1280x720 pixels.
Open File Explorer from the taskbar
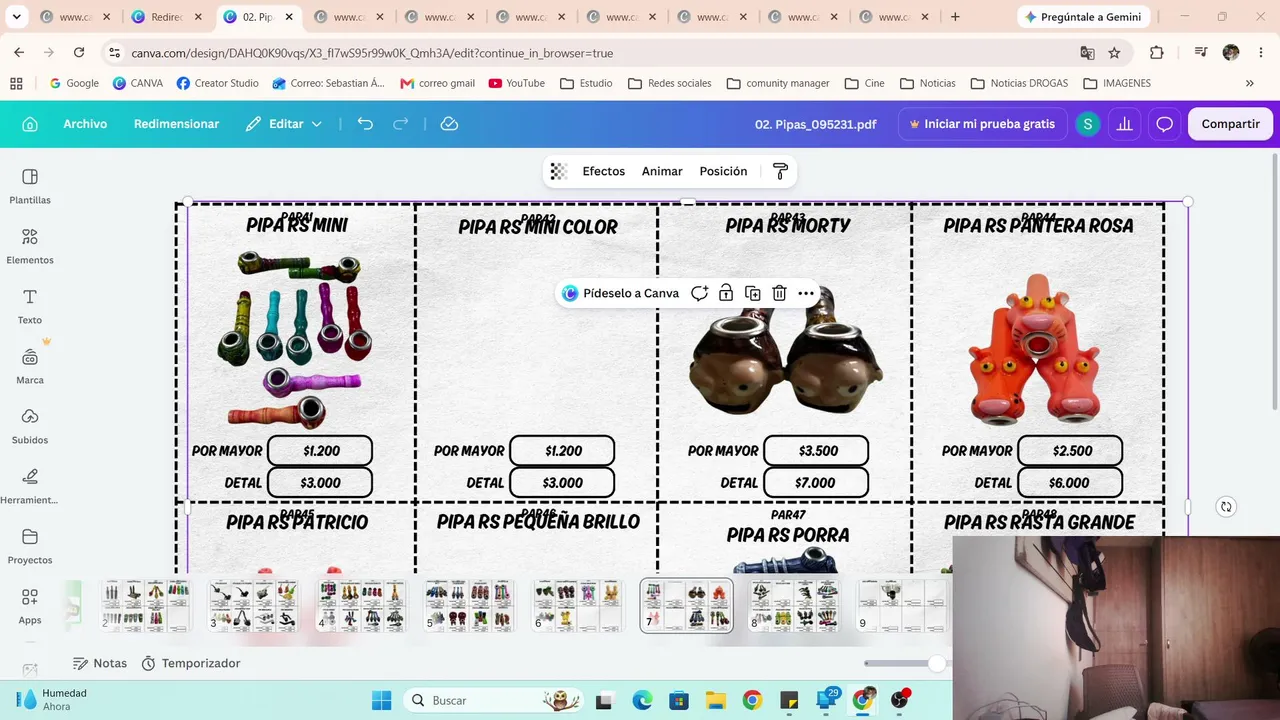[715, 700]
